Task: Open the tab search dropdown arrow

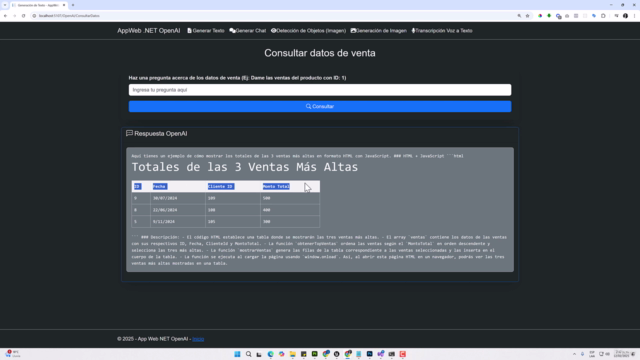Action: point(5,5)
